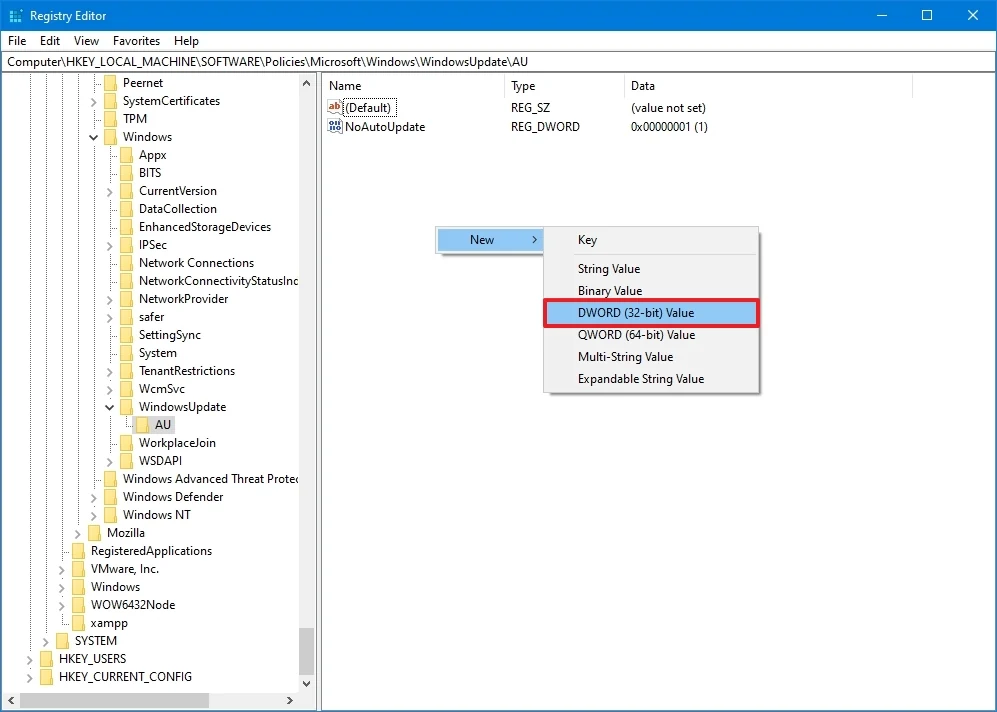
Task: Click the WOW6432Node folder icon
Action: click(79, 605)
